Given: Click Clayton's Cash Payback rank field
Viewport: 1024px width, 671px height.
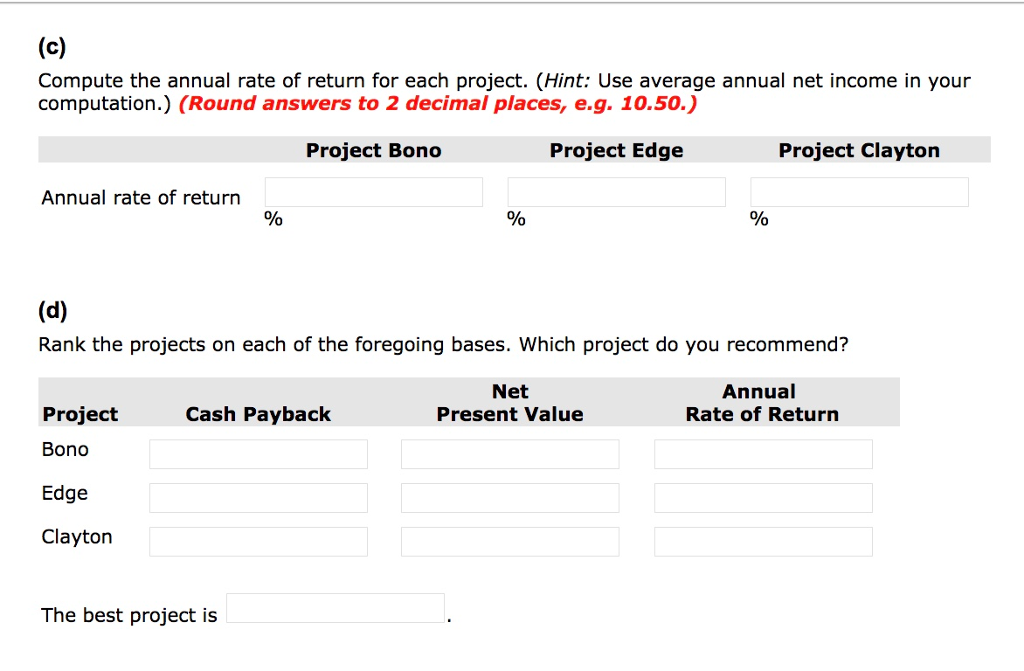Looking at the screenshot, I should click(258, 542).
